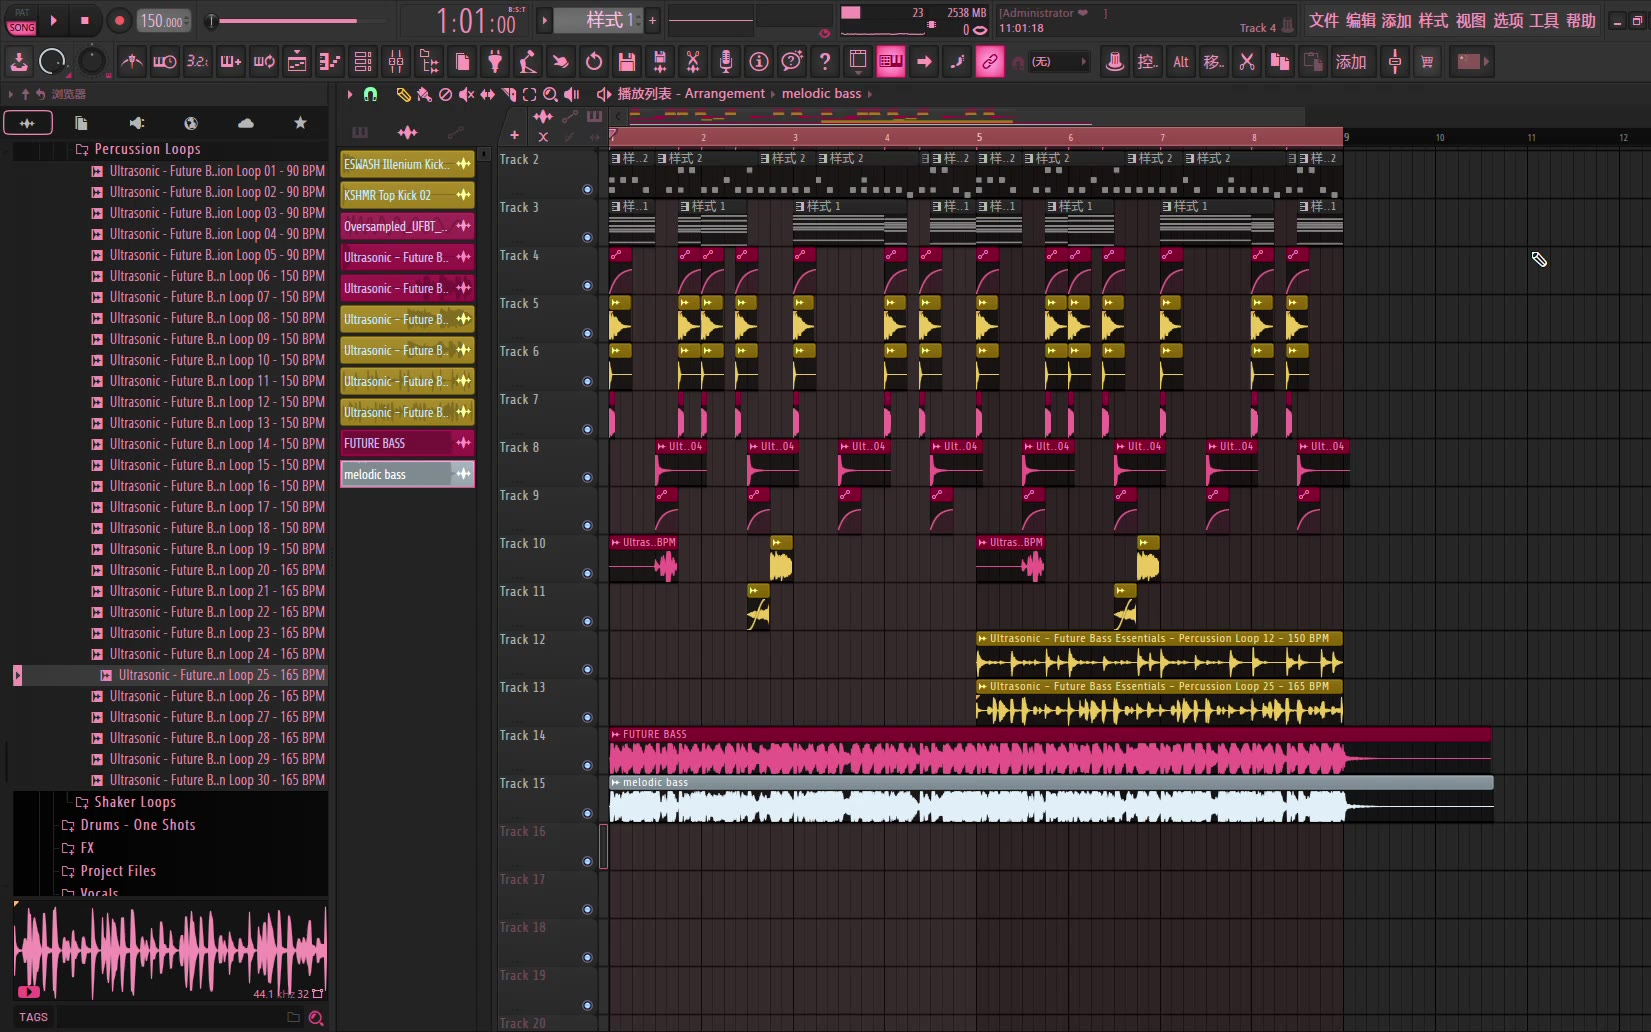Open the pattern selector showing 样式 1
This screenshot has height=1032, width=1651.
[598, 20]
